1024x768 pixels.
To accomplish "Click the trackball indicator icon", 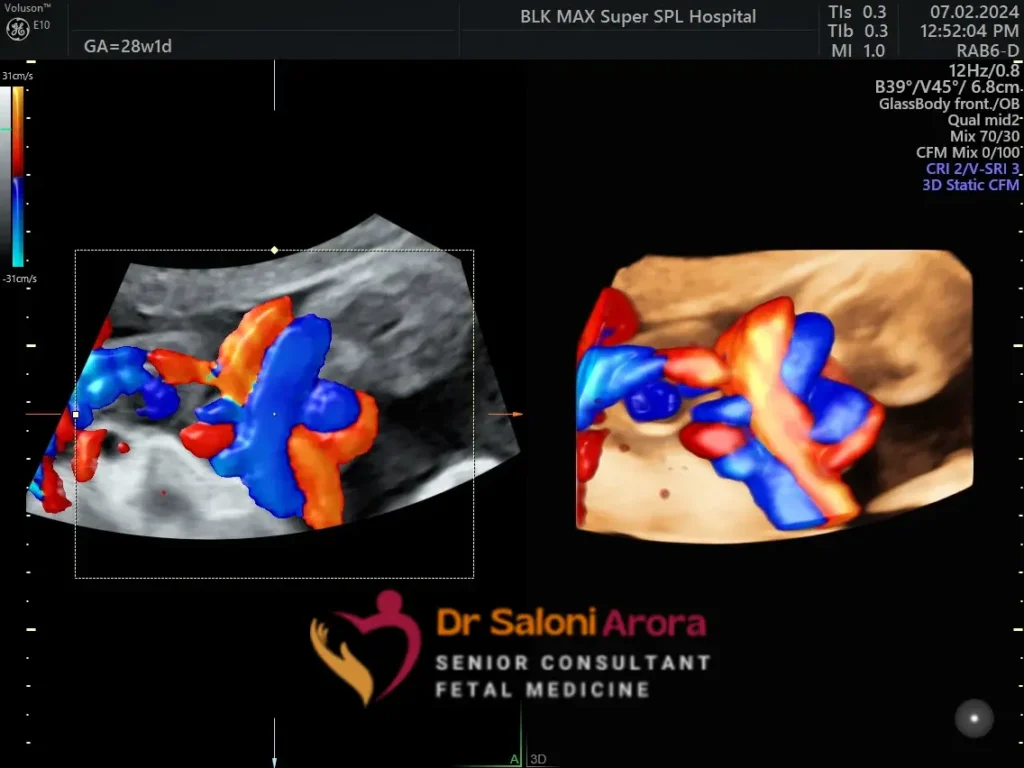I will click(x=974, y=718).
